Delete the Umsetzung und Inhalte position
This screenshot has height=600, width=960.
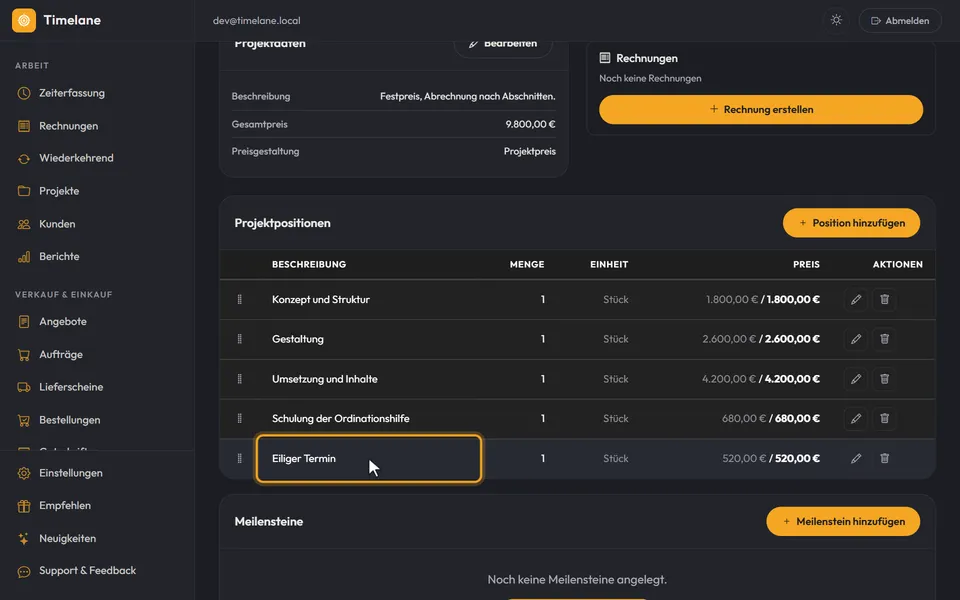(x=885, y=379)
